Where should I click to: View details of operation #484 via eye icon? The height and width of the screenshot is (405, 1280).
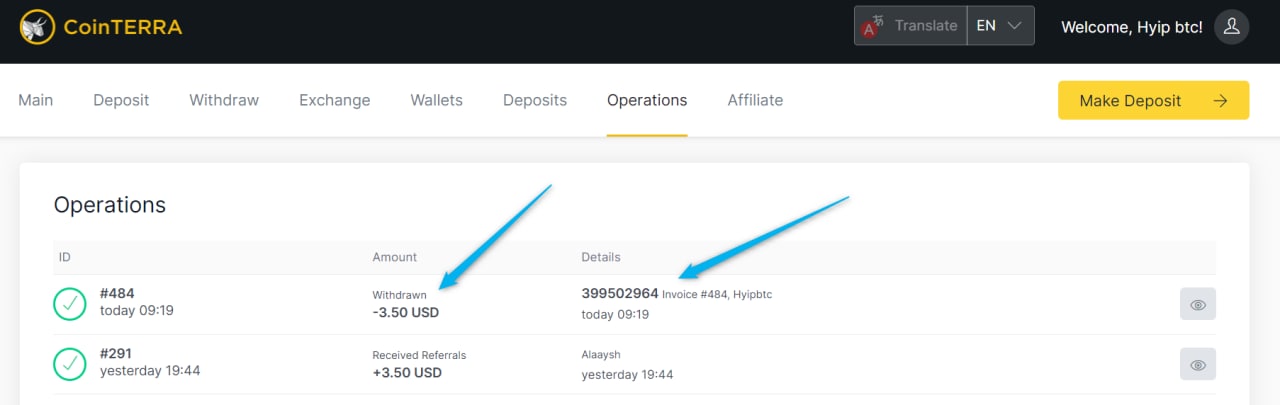pos(1197,304)
